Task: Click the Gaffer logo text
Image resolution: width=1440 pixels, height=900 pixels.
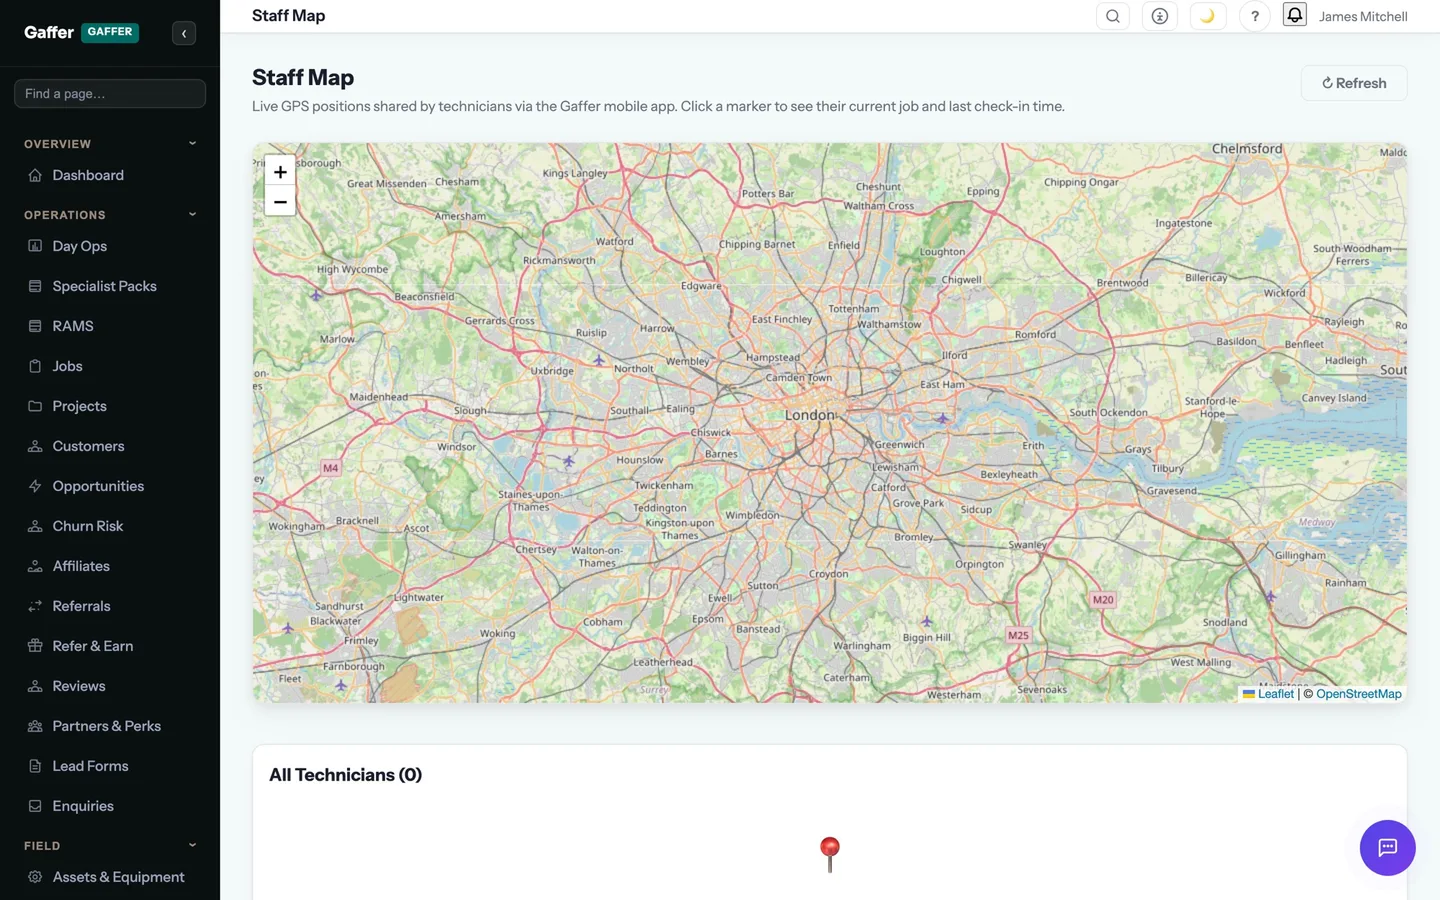Action: (49, 32)
